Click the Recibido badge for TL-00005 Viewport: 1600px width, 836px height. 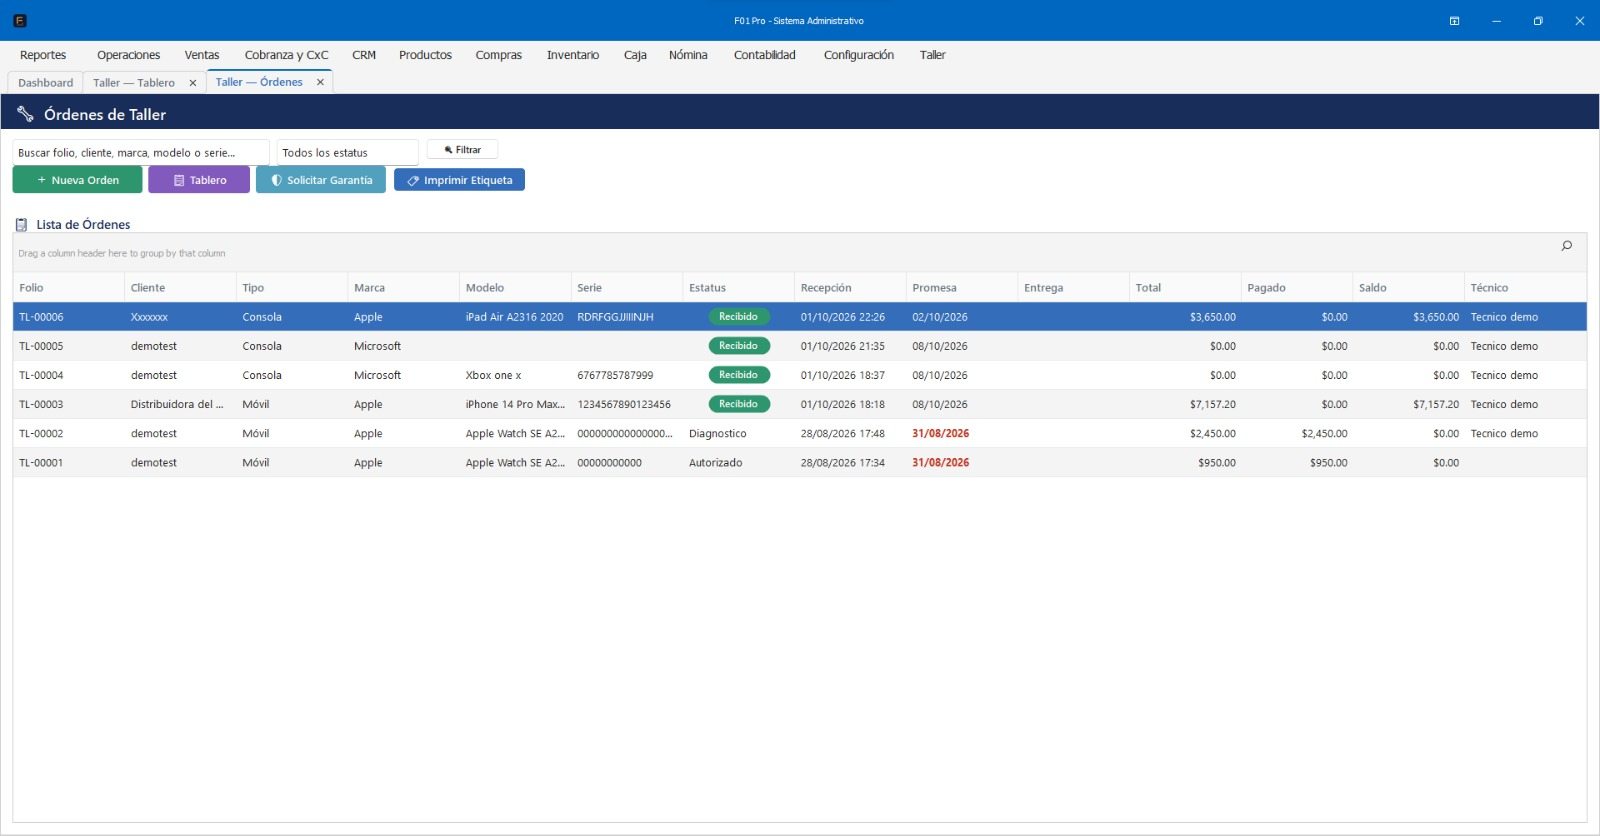click(738, 346)
